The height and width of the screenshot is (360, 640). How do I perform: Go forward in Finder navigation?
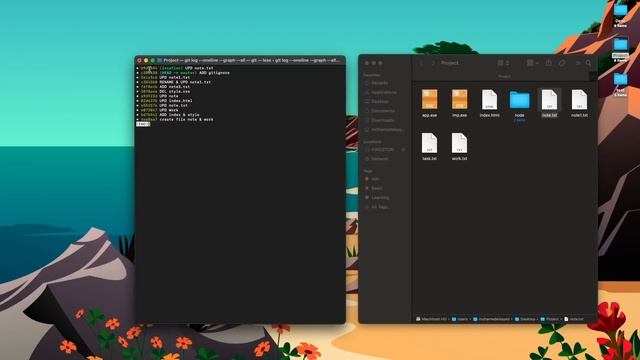click(x=433, y=63)
